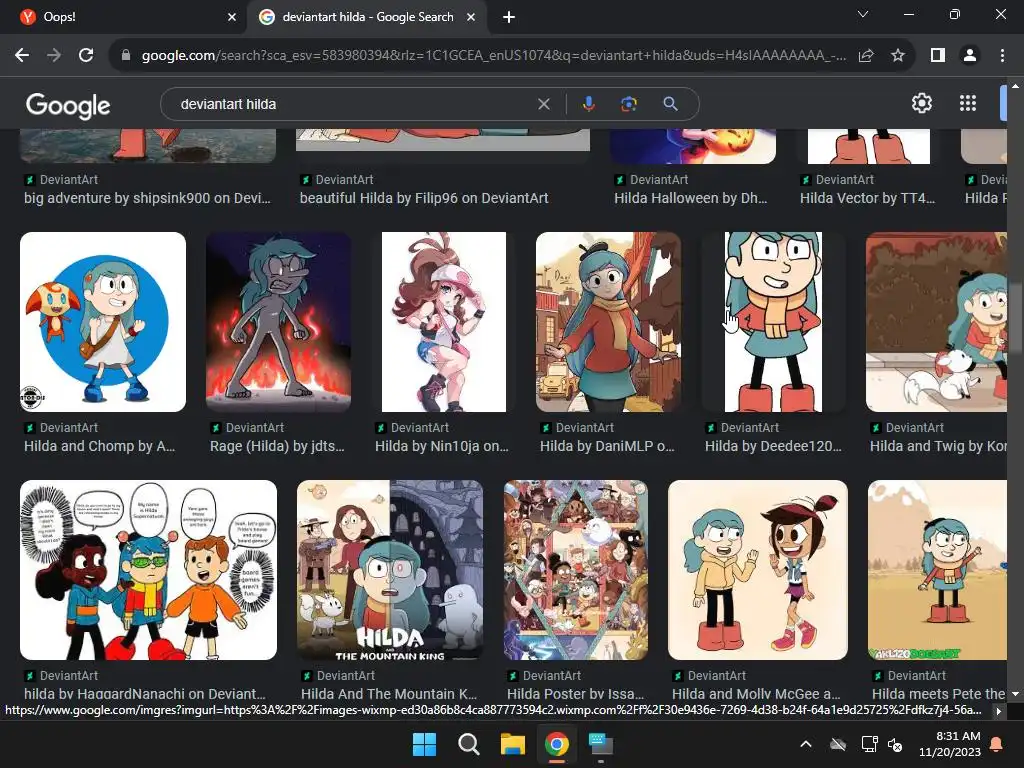Open the notification bell in the taskbar
The height and width of the screenshot is (768, 1024).
coord(997,744)
